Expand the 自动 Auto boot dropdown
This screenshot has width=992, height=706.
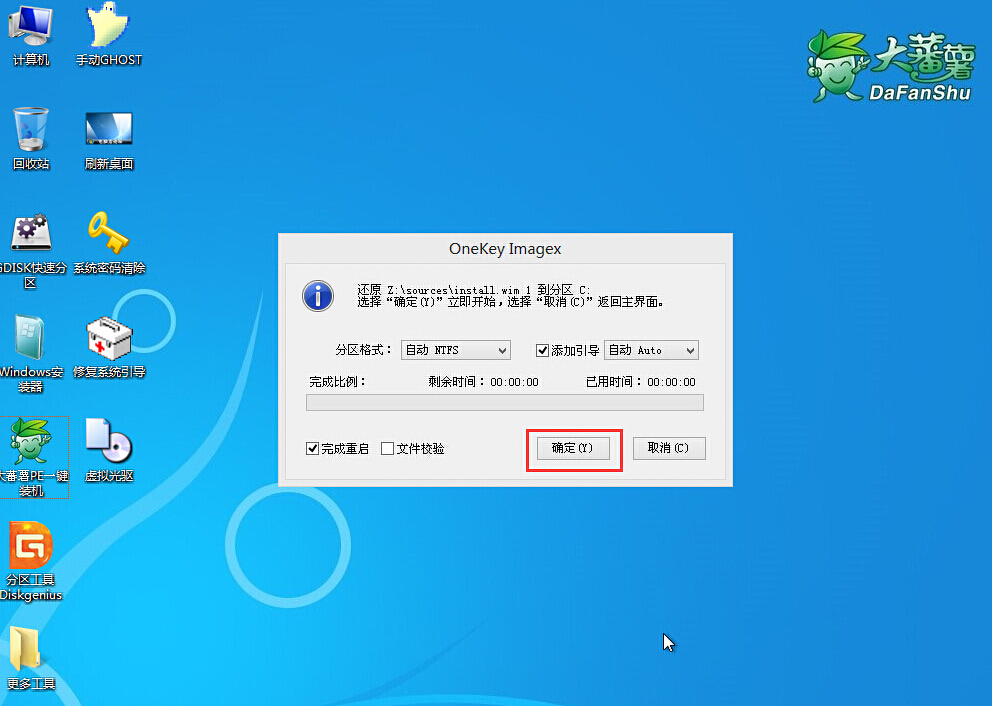[x=688, y=349]
